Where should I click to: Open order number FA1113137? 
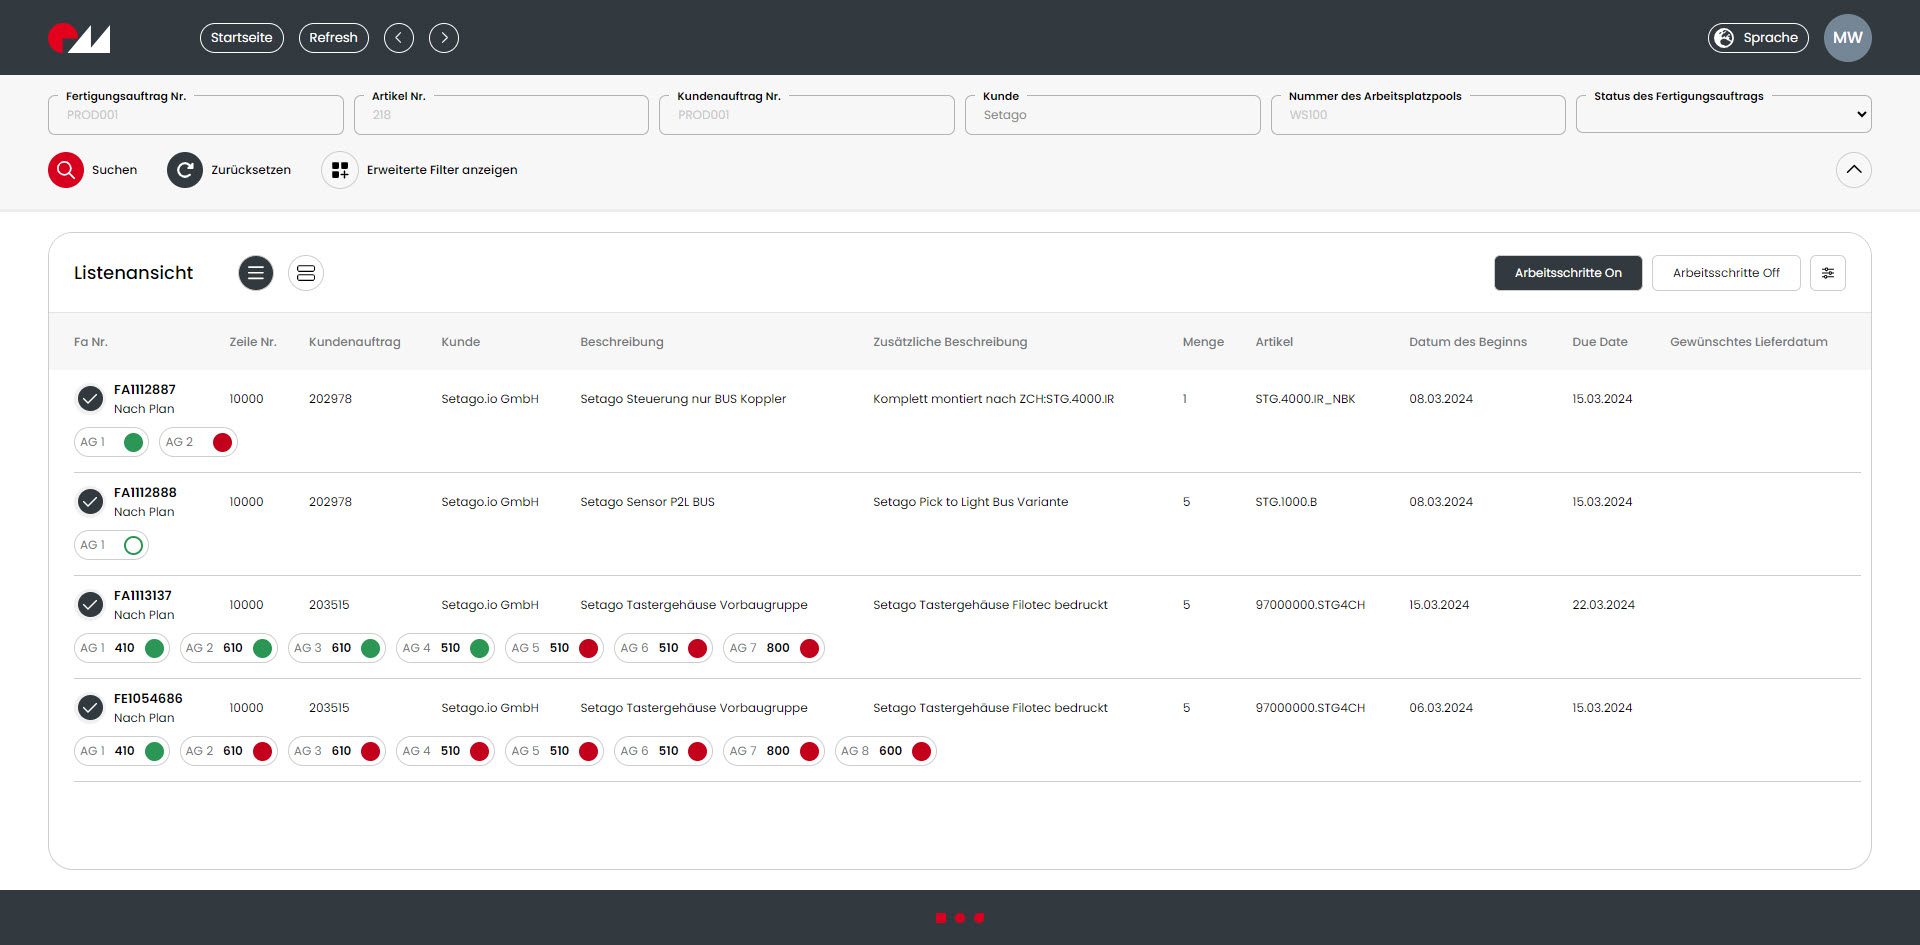(x=143, y=596)
